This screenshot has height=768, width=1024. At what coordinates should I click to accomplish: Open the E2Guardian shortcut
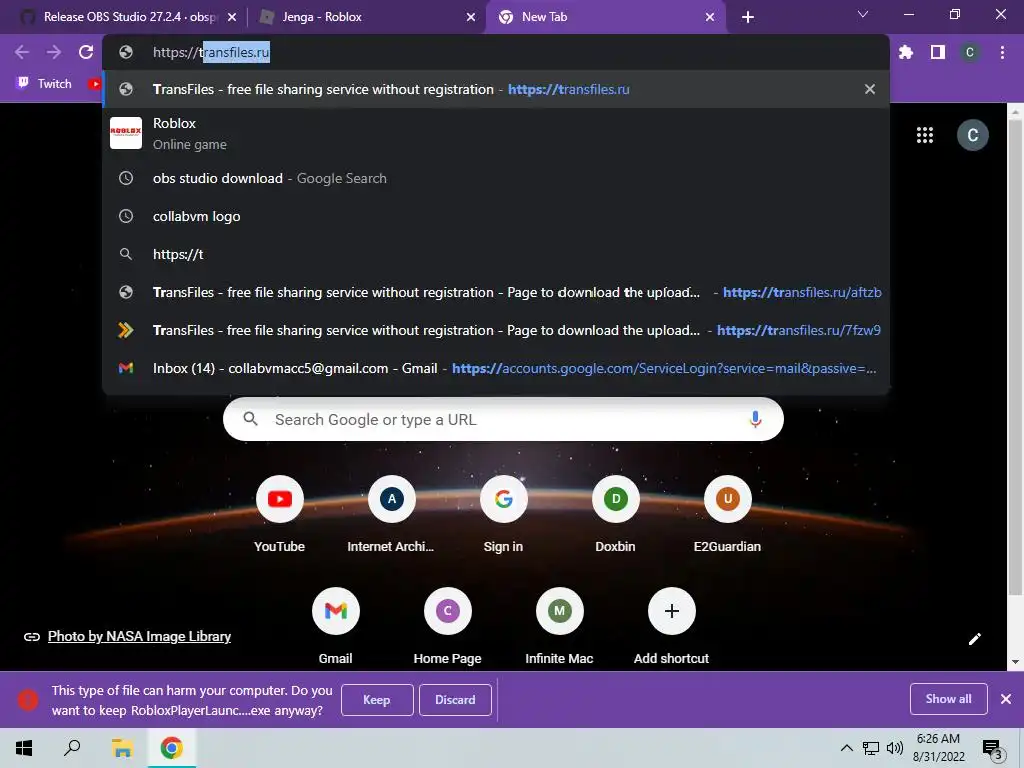click(x=728, y=515)
